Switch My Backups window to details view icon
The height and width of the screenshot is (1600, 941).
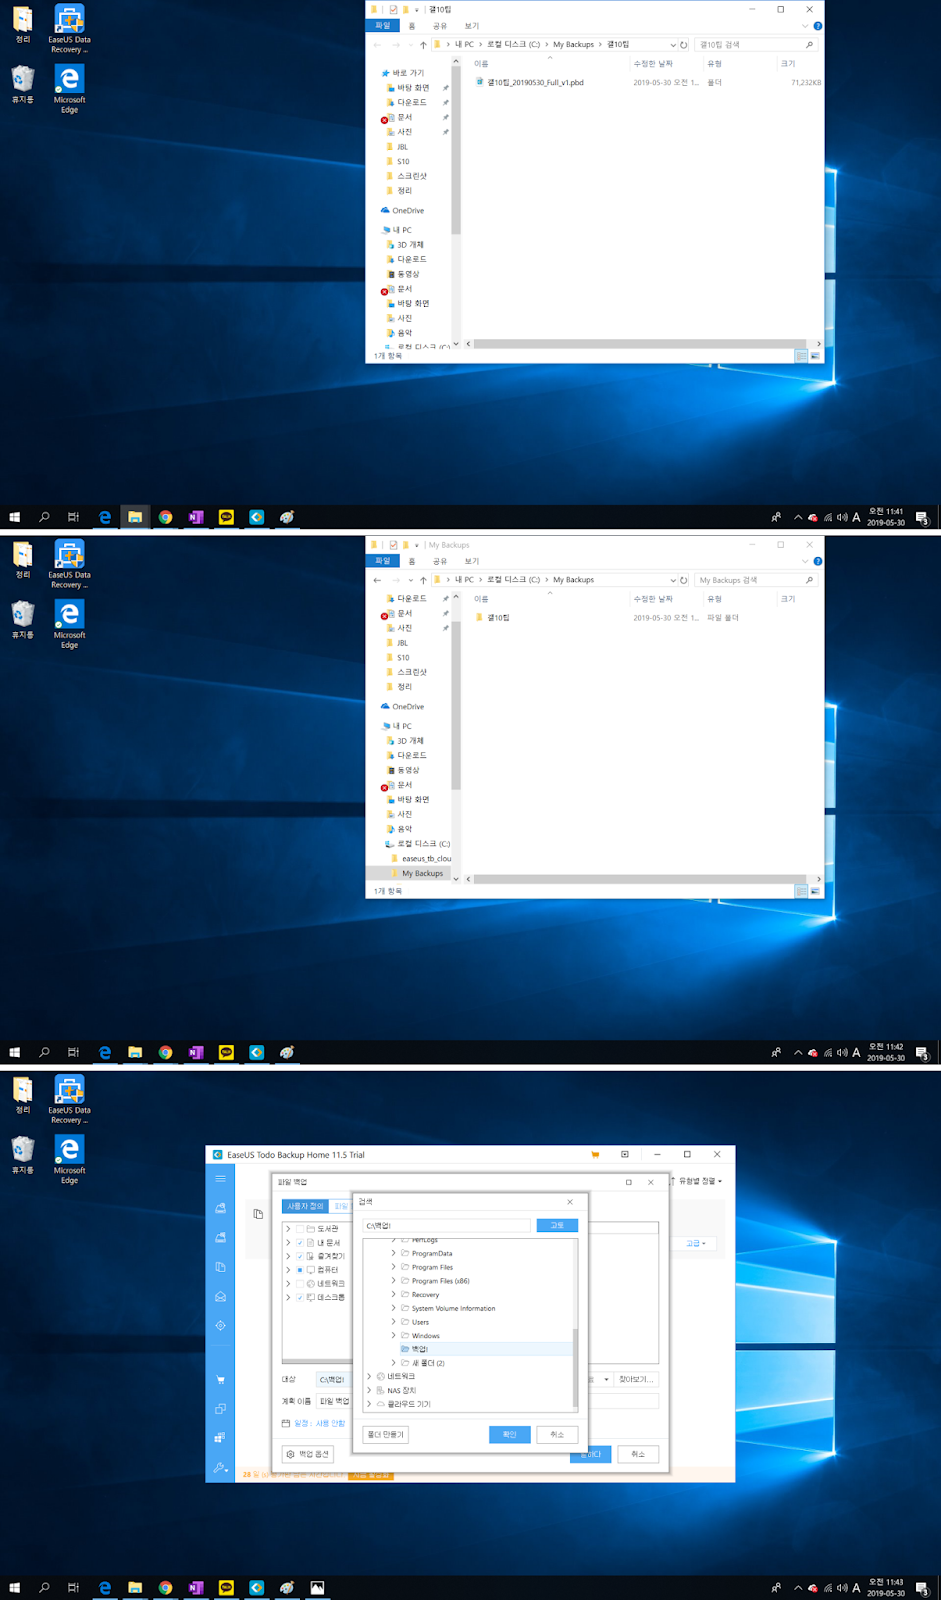(x=801, y=891)
